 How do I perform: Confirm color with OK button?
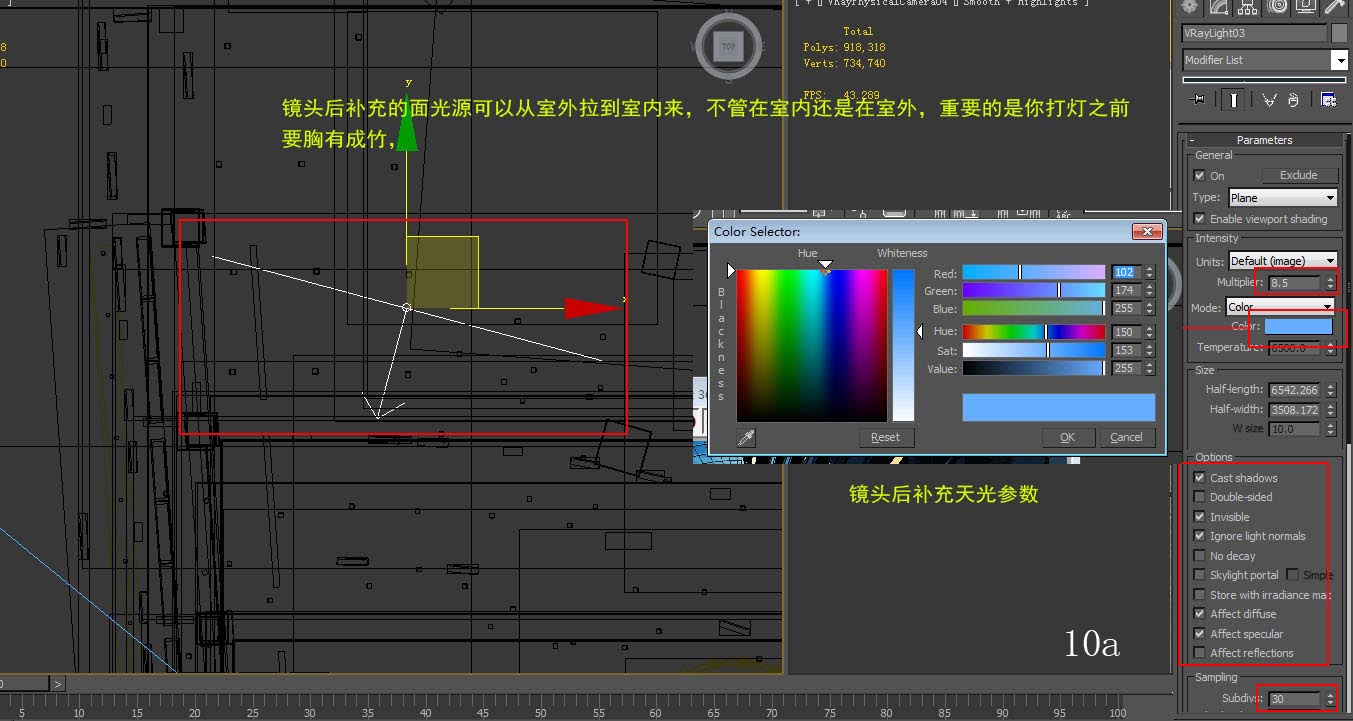(x=1068, y=437)
